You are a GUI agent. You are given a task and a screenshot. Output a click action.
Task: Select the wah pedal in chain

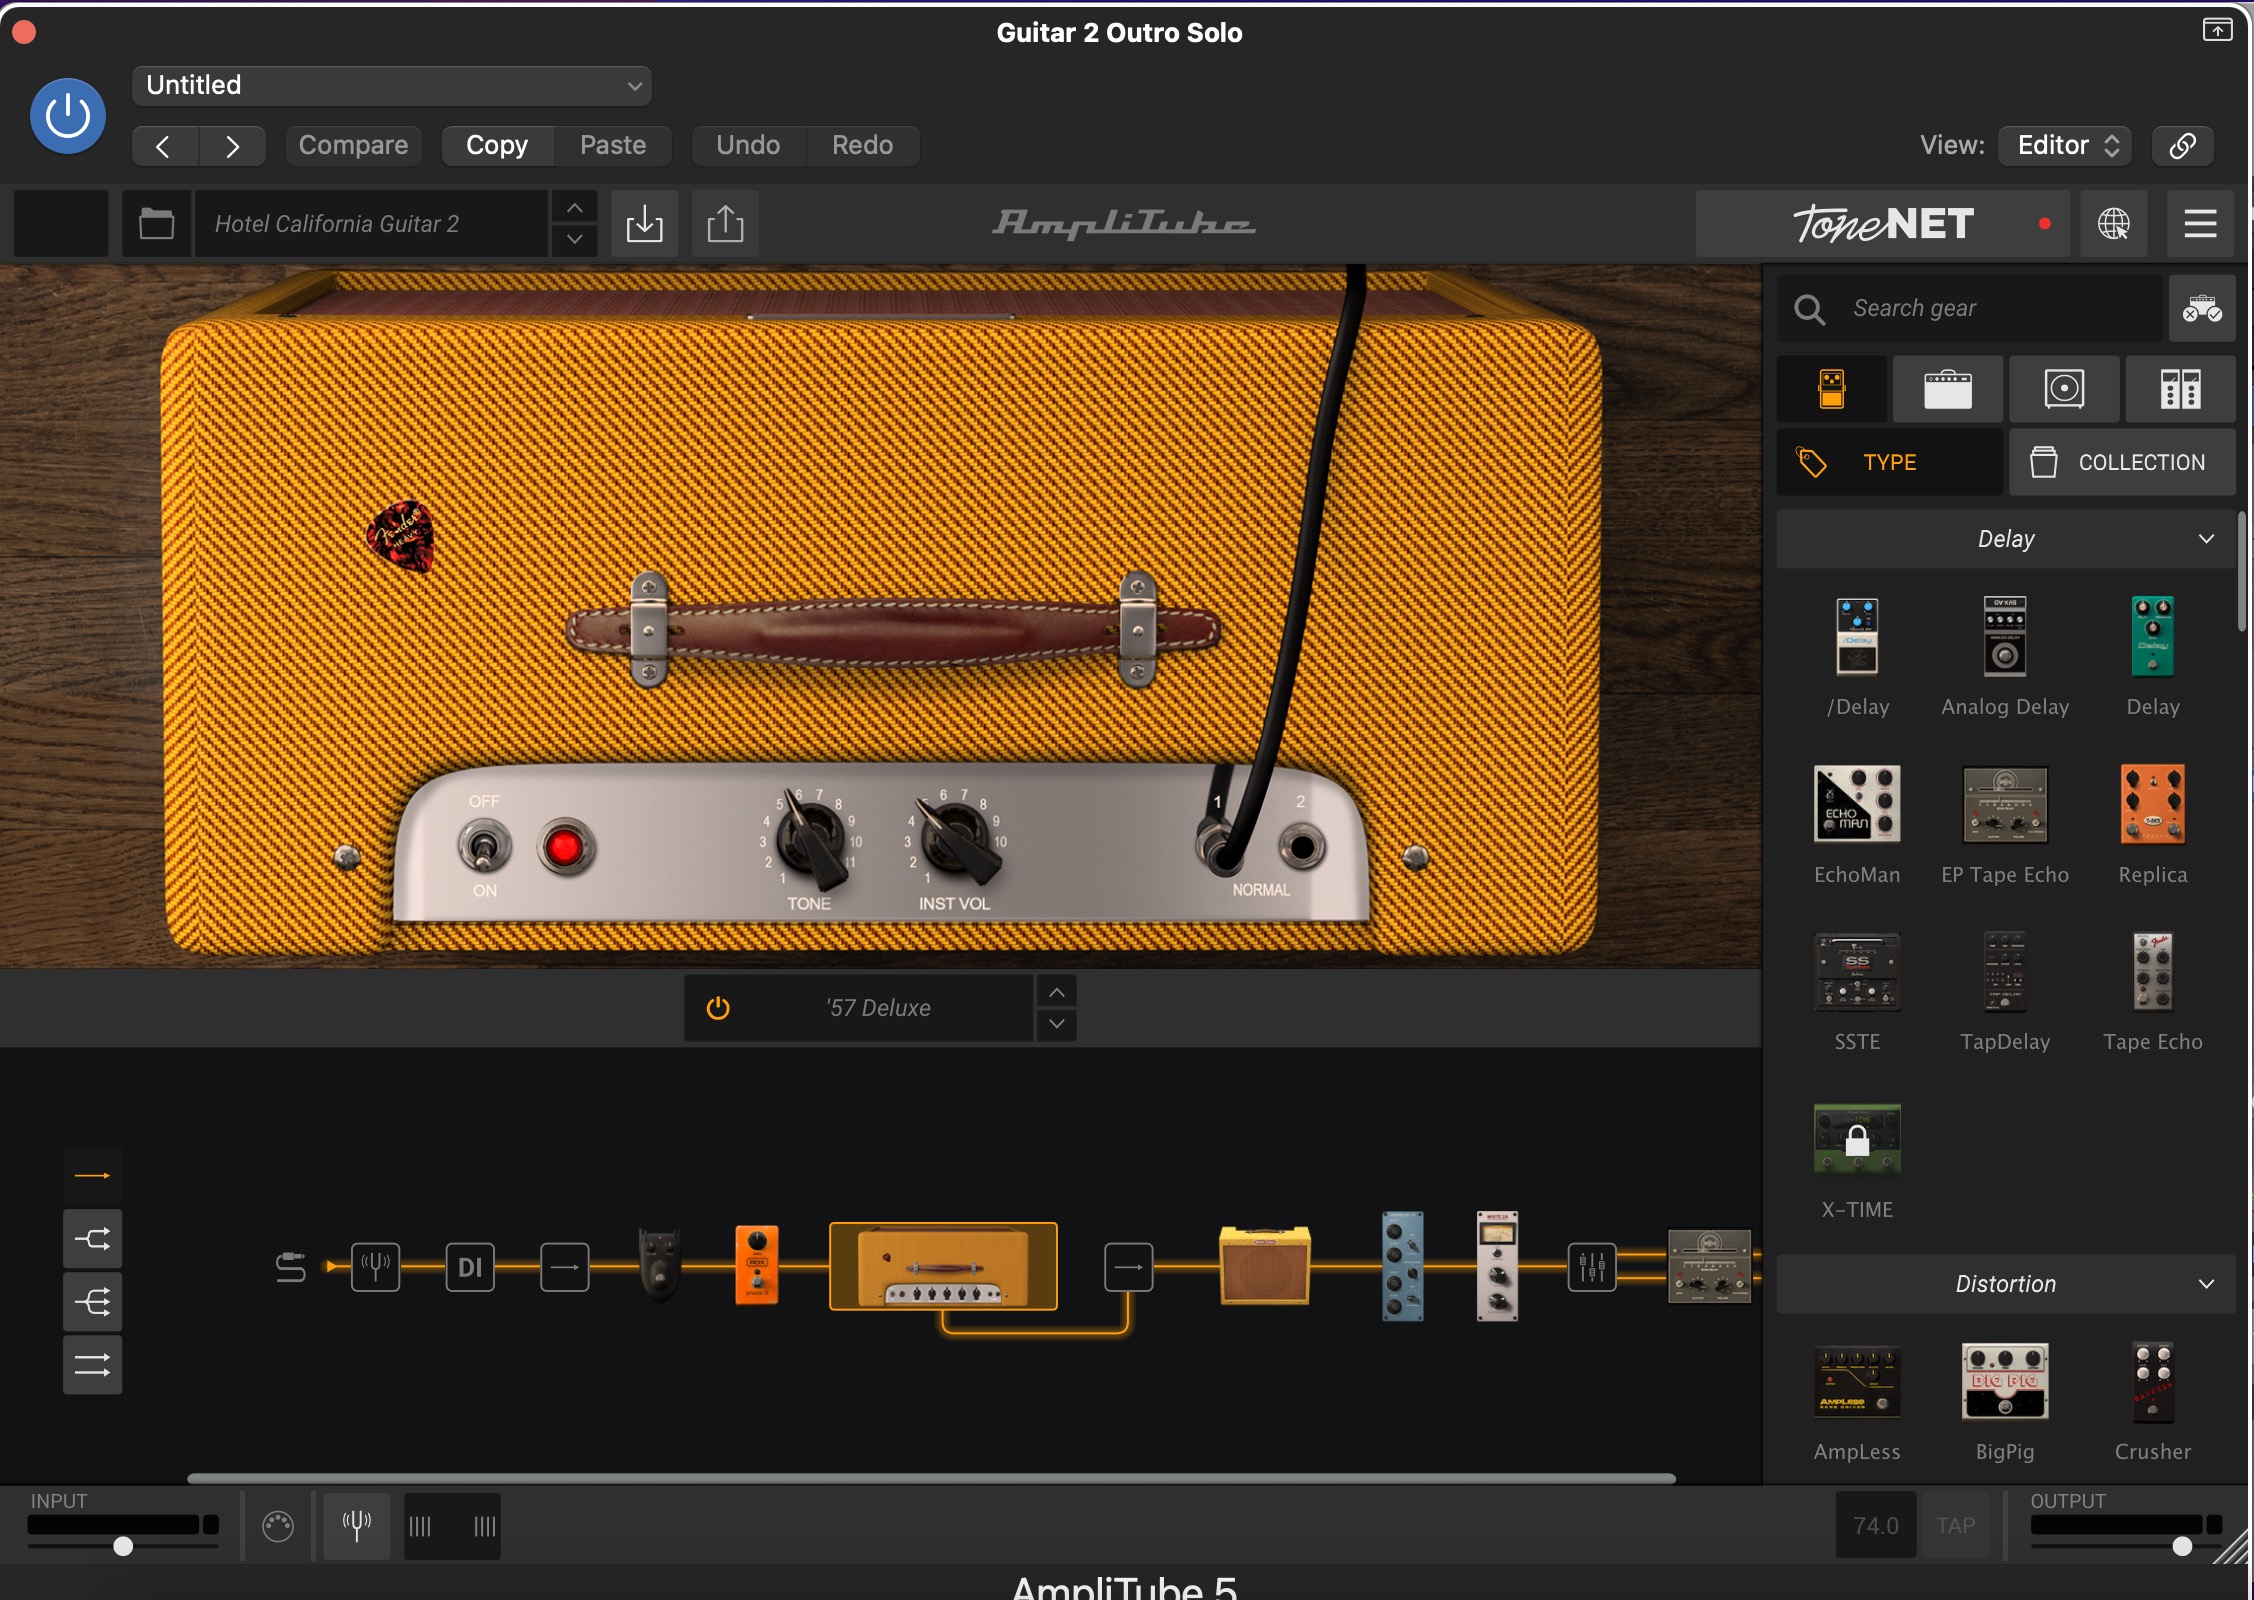click(x=659, y=1264)
